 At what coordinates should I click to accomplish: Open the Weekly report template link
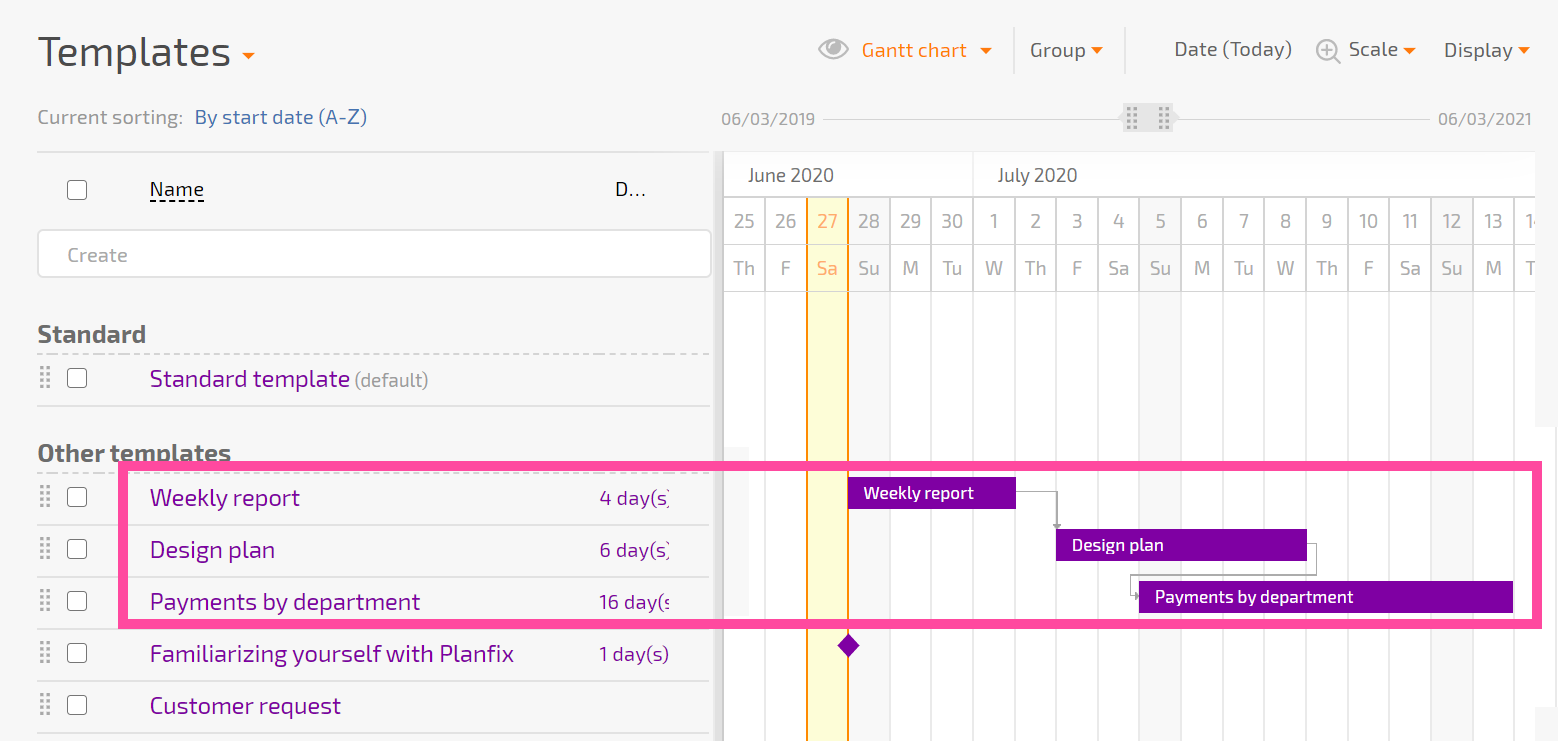pos(225,498)
